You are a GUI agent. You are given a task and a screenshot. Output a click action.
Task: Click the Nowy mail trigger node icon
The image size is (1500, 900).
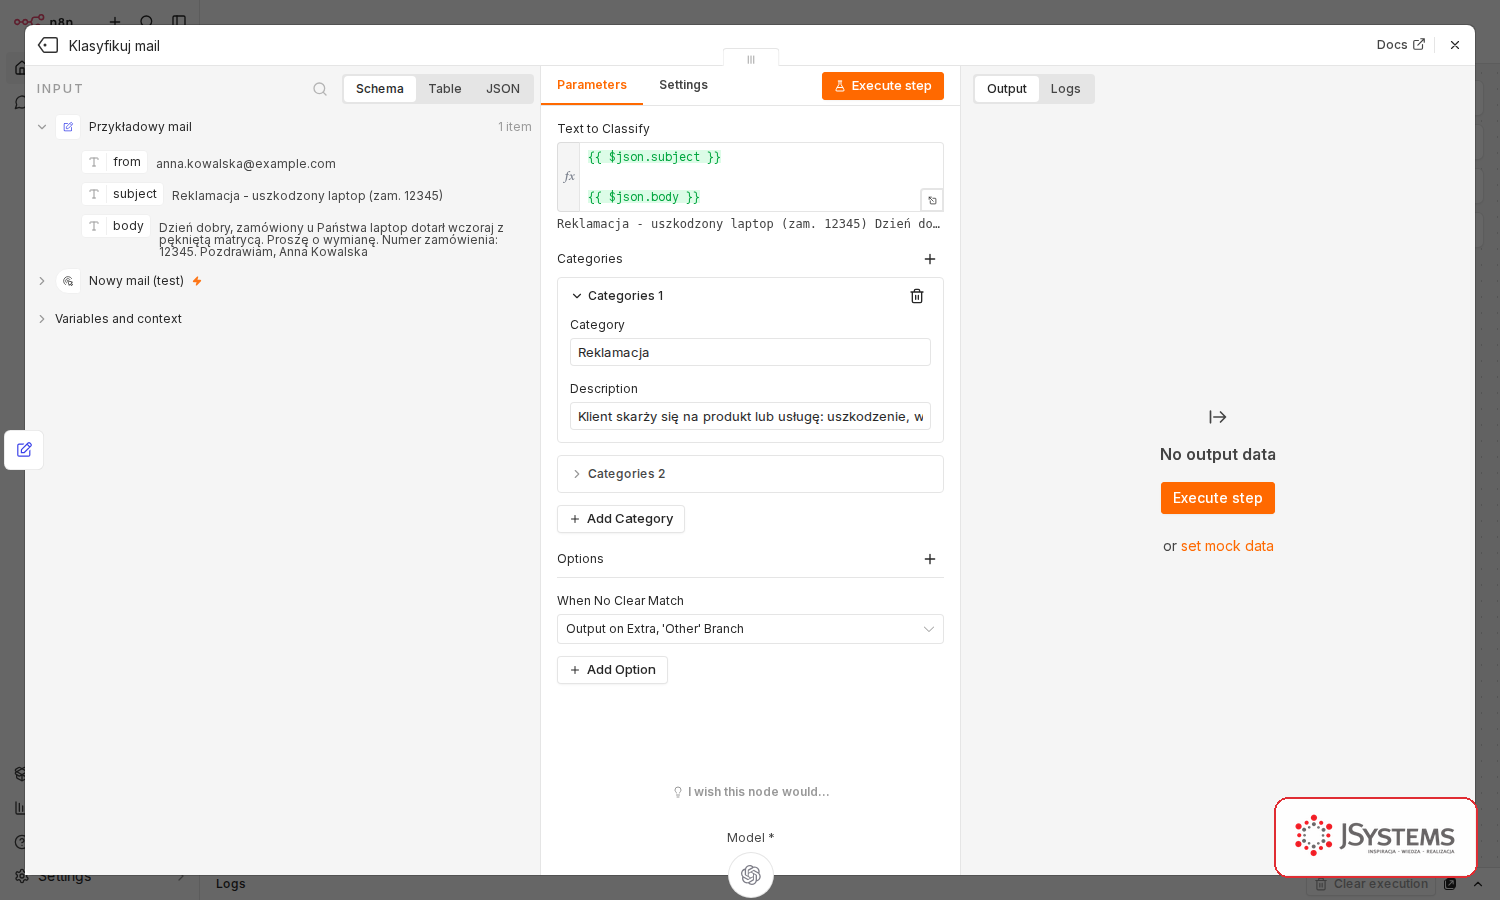click(x=68, y=281)
